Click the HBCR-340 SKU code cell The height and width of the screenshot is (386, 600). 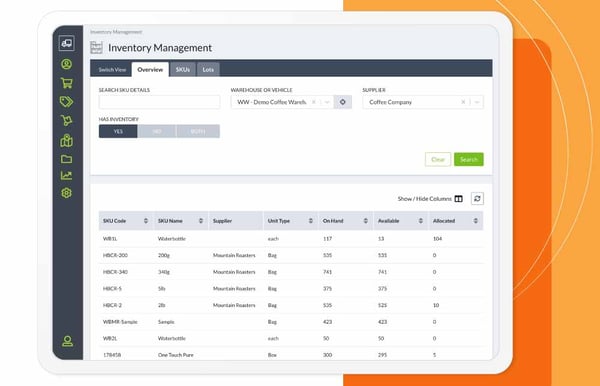tap(115, 272)
